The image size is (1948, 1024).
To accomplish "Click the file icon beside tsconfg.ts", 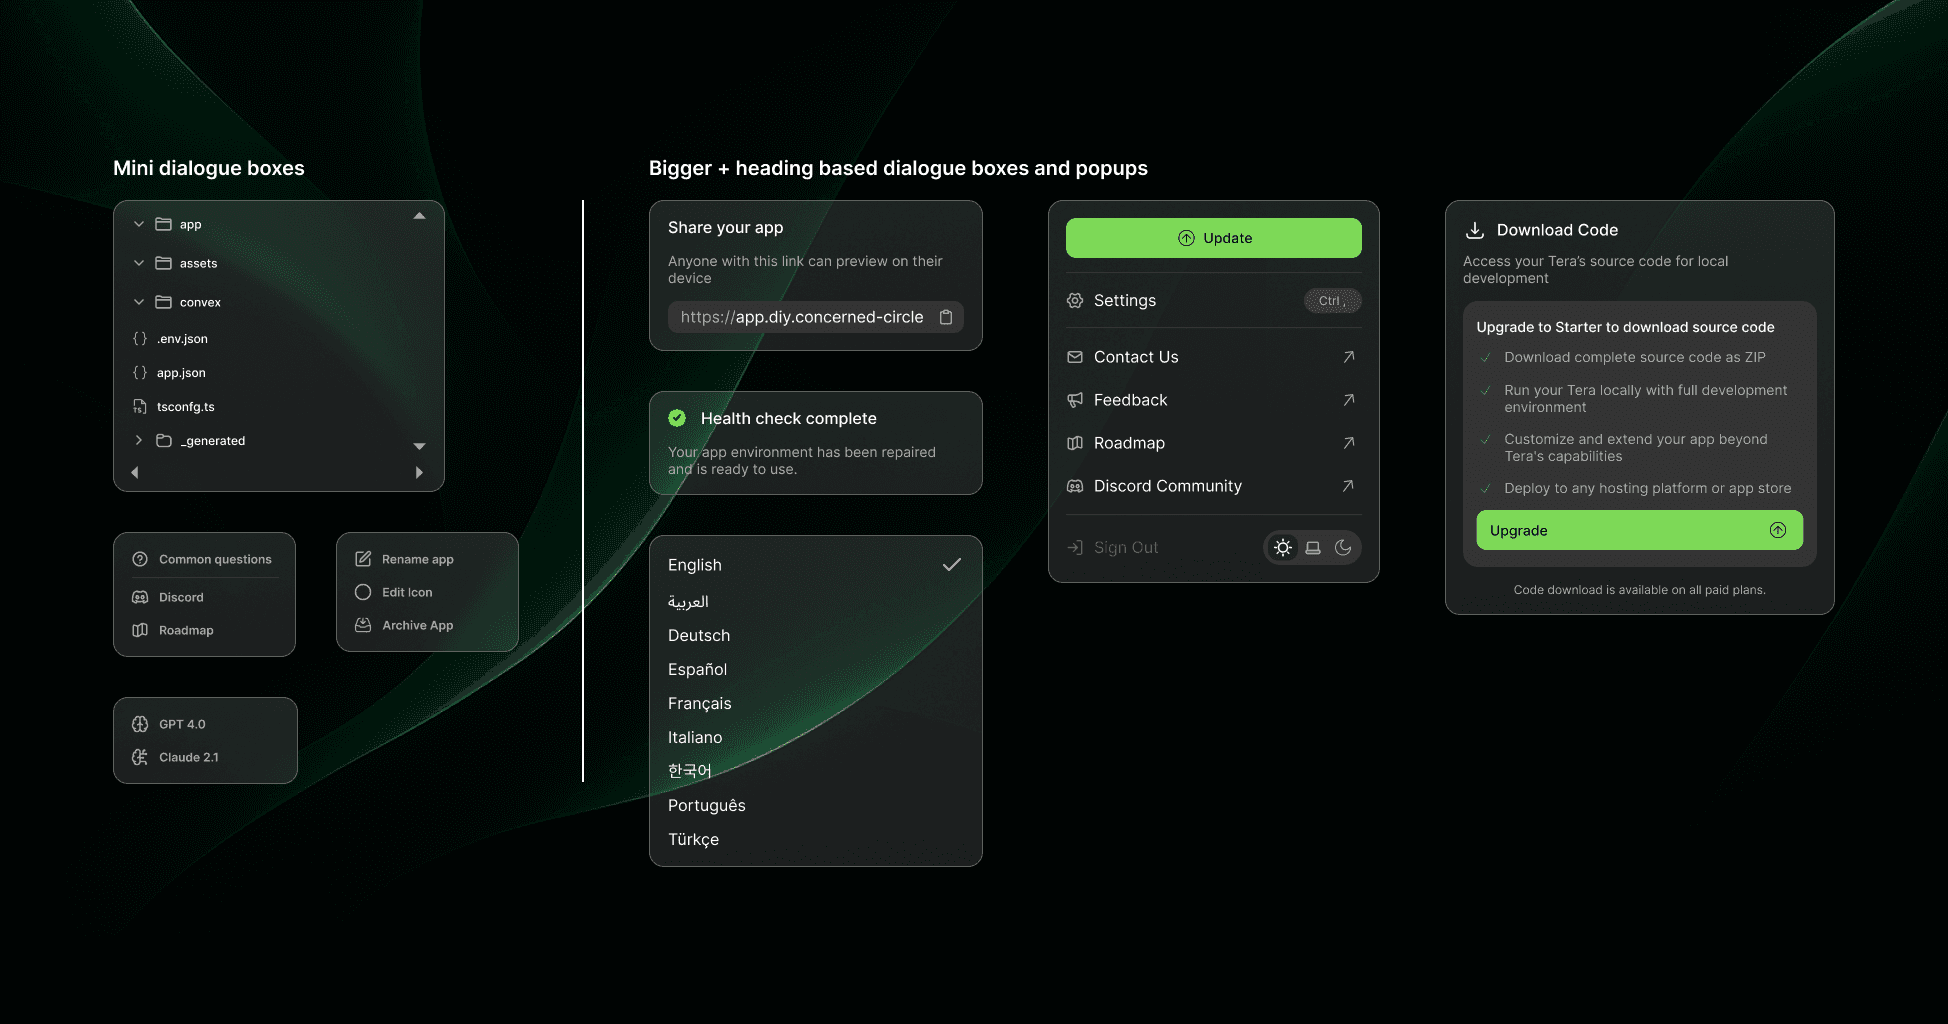I will click(x=140, y=407).
